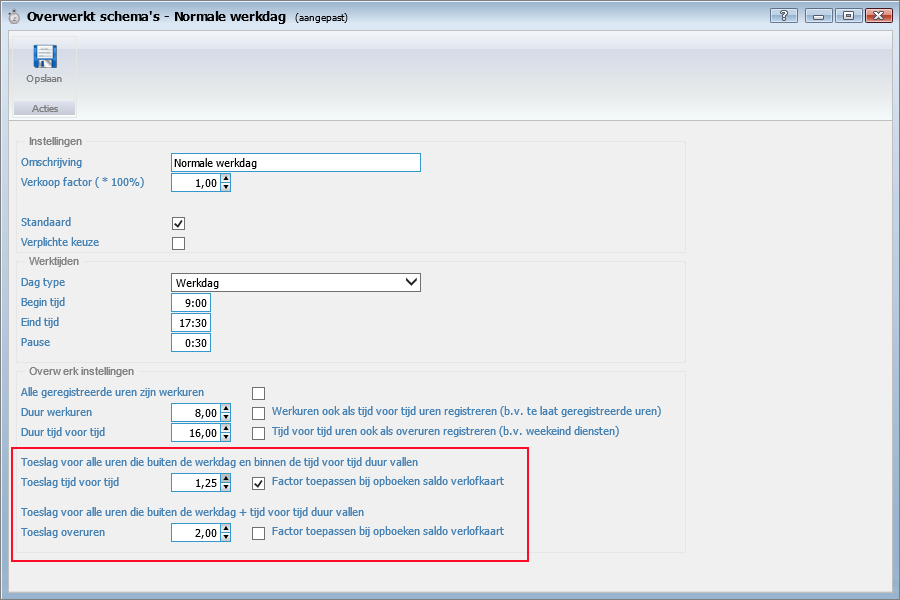
Task: Check Alle geregistreerde uren zijn werkuren
Action: click(259, 393)
